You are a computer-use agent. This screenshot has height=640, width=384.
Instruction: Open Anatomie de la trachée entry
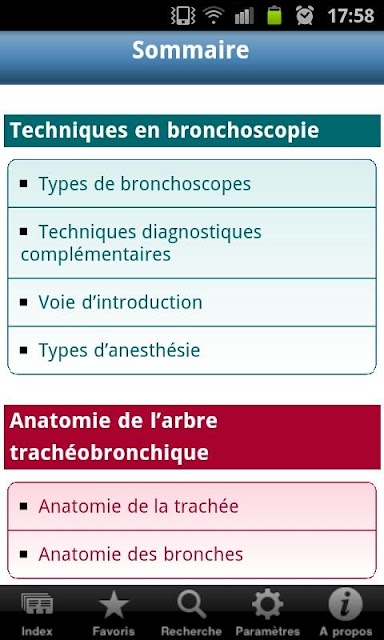coord(192,506)
